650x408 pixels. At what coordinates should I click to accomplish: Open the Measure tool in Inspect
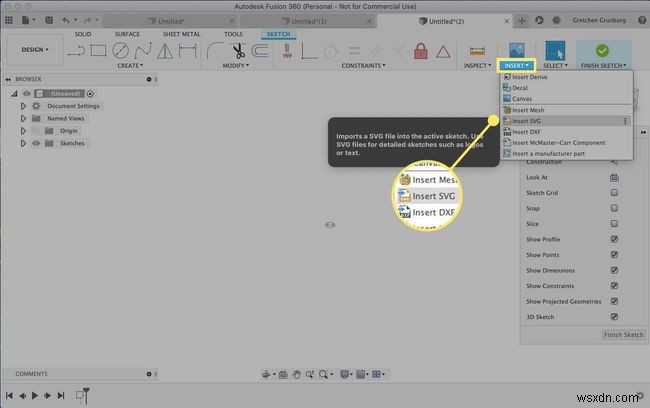click(477, 51)
